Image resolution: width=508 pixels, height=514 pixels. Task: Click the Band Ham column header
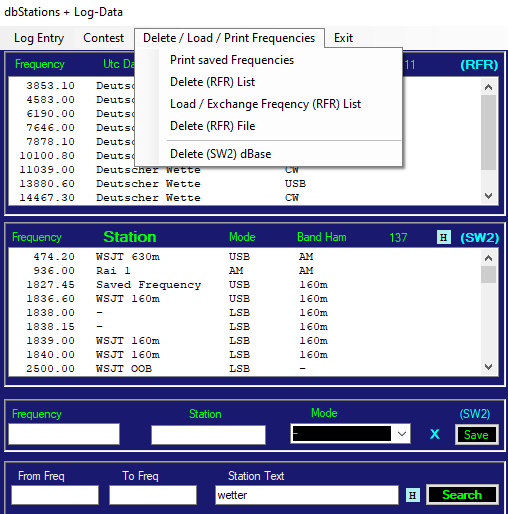322,237
